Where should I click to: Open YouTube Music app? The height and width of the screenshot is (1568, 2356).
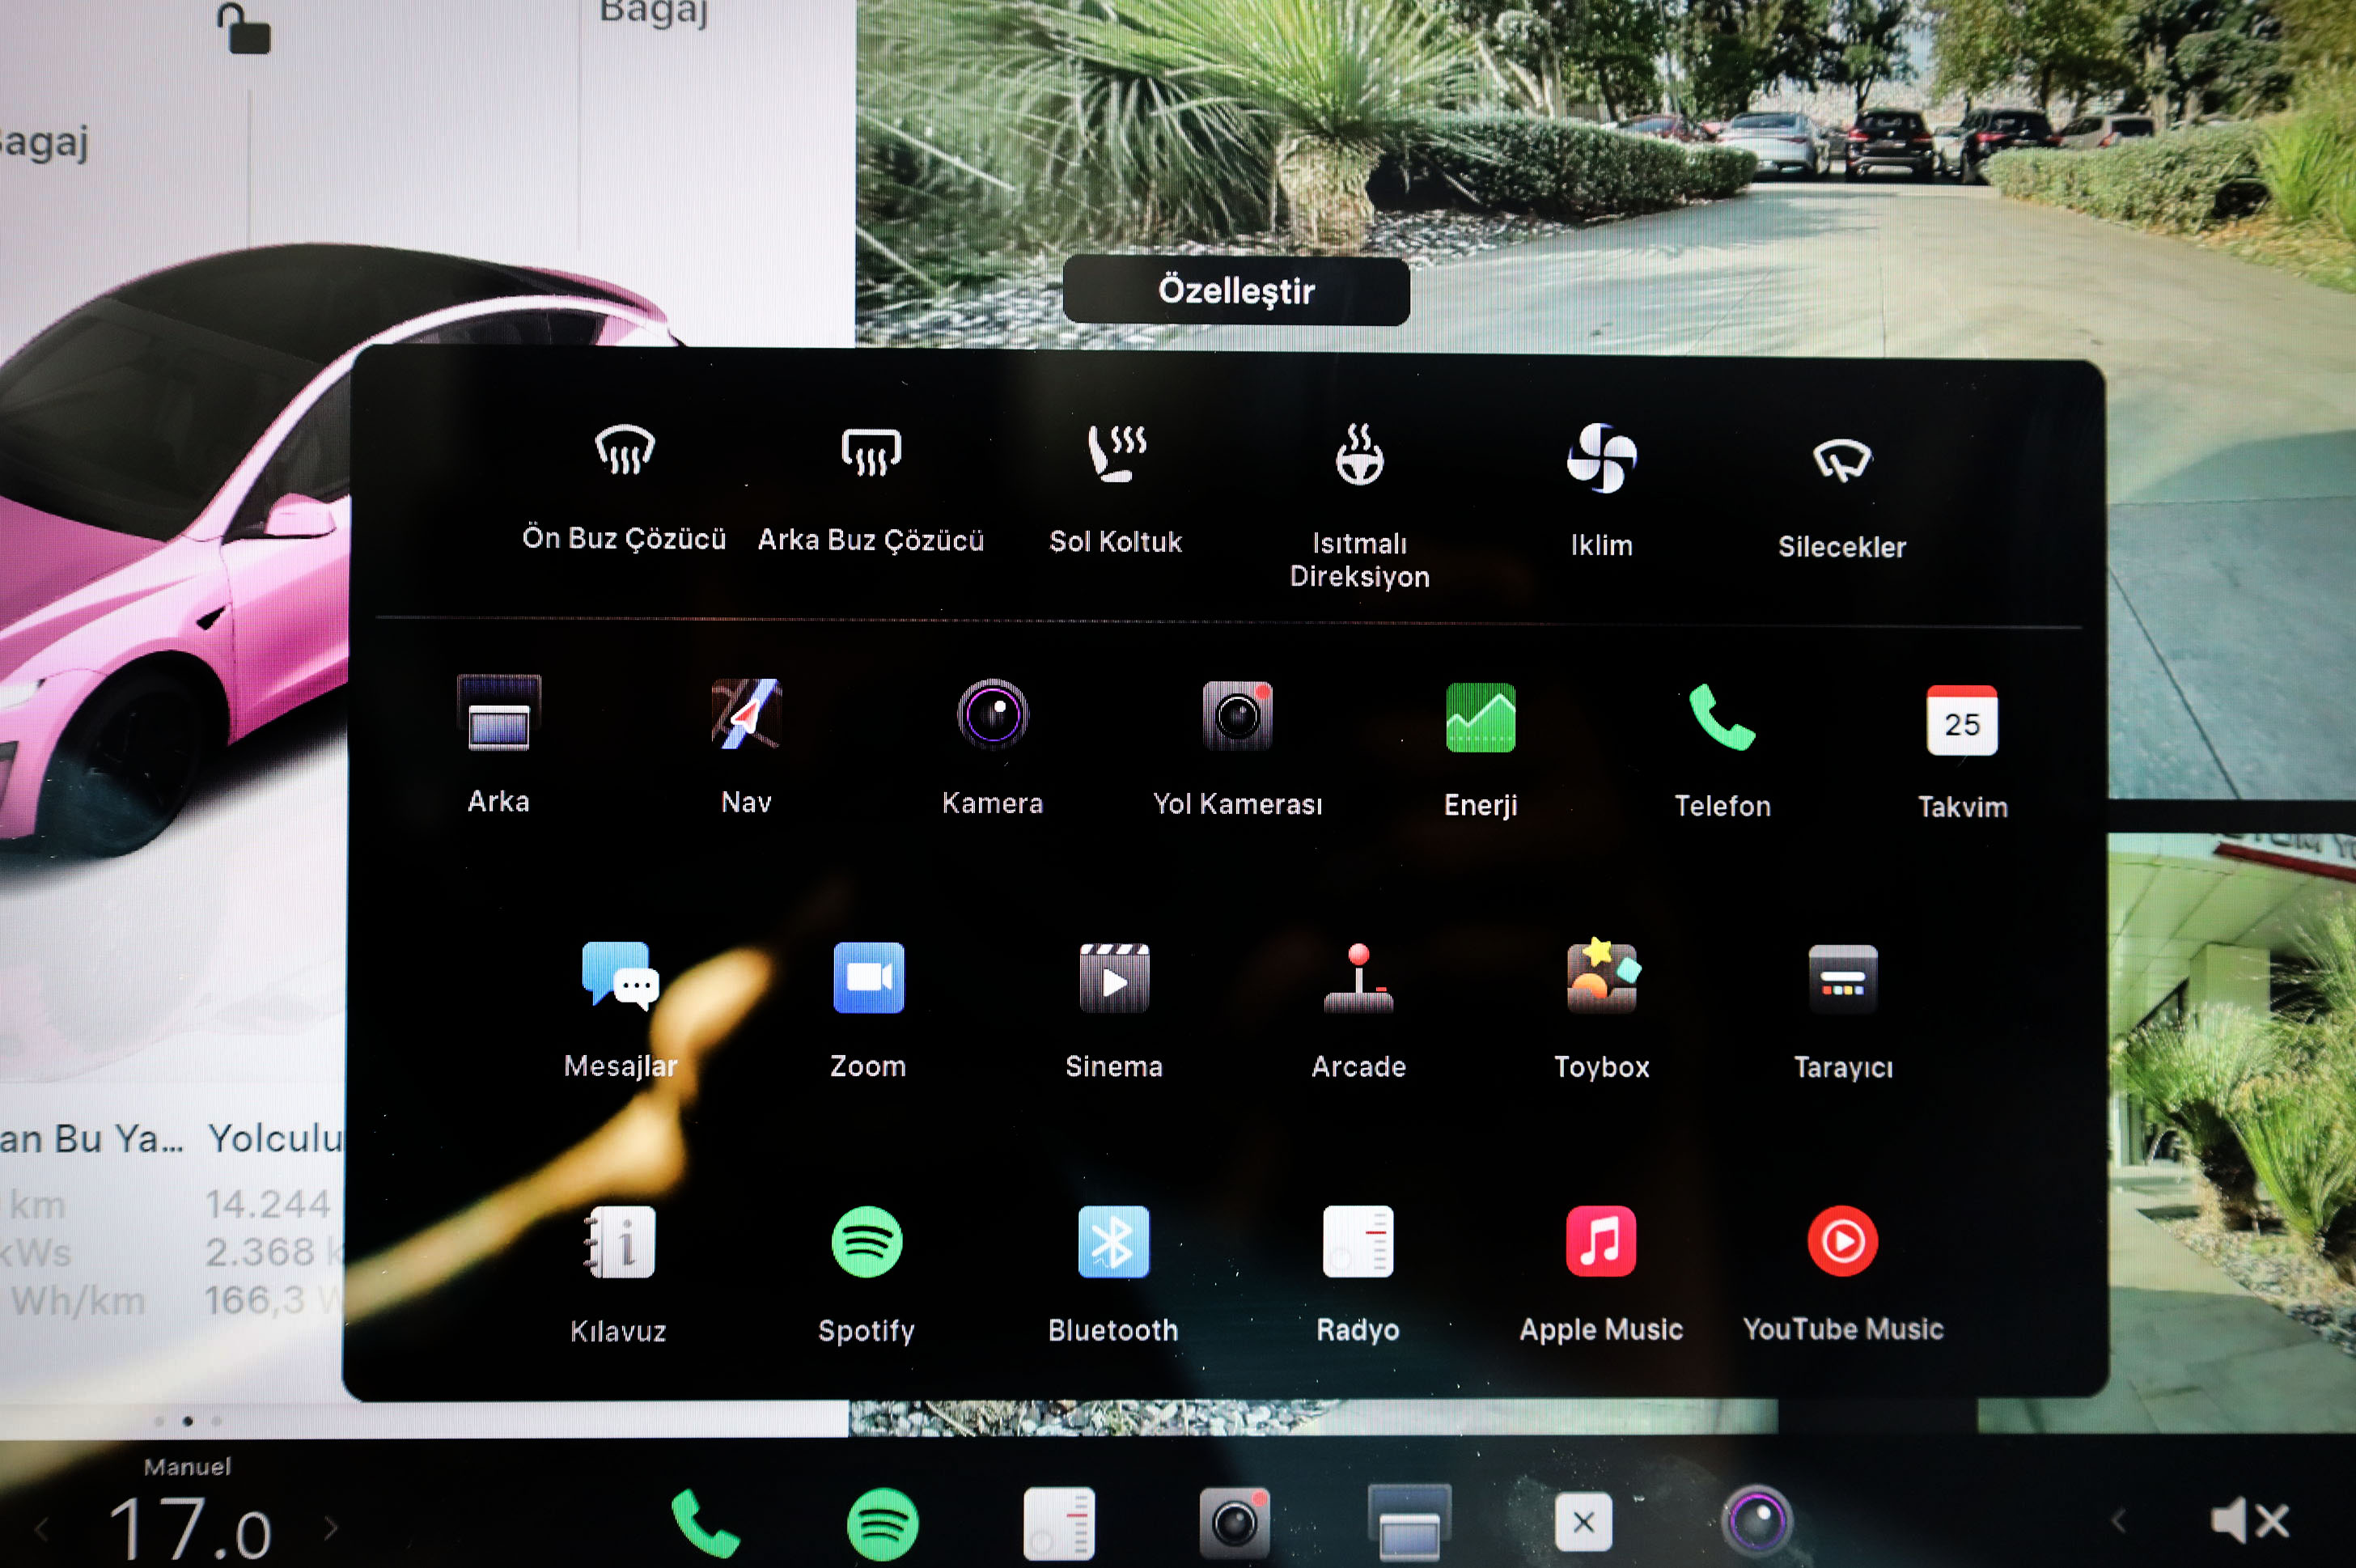coord(1842,1242)
